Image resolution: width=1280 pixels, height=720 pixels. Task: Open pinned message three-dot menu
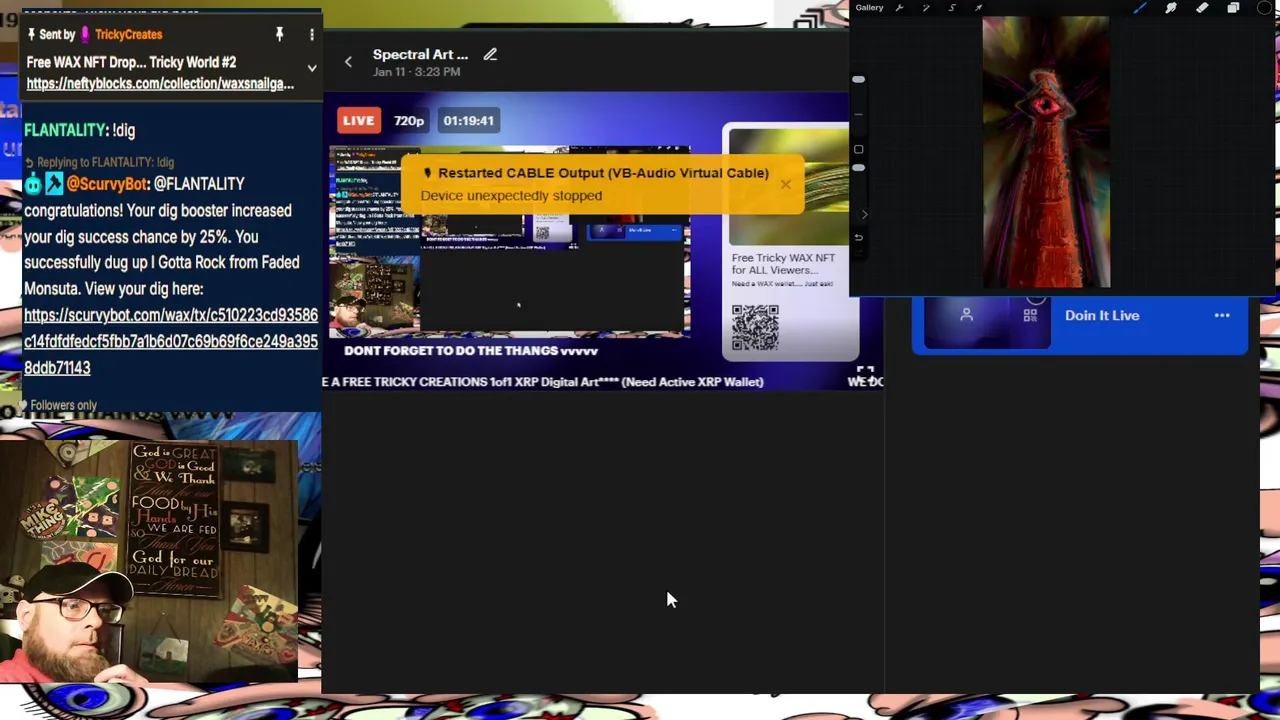click(311, 35)
